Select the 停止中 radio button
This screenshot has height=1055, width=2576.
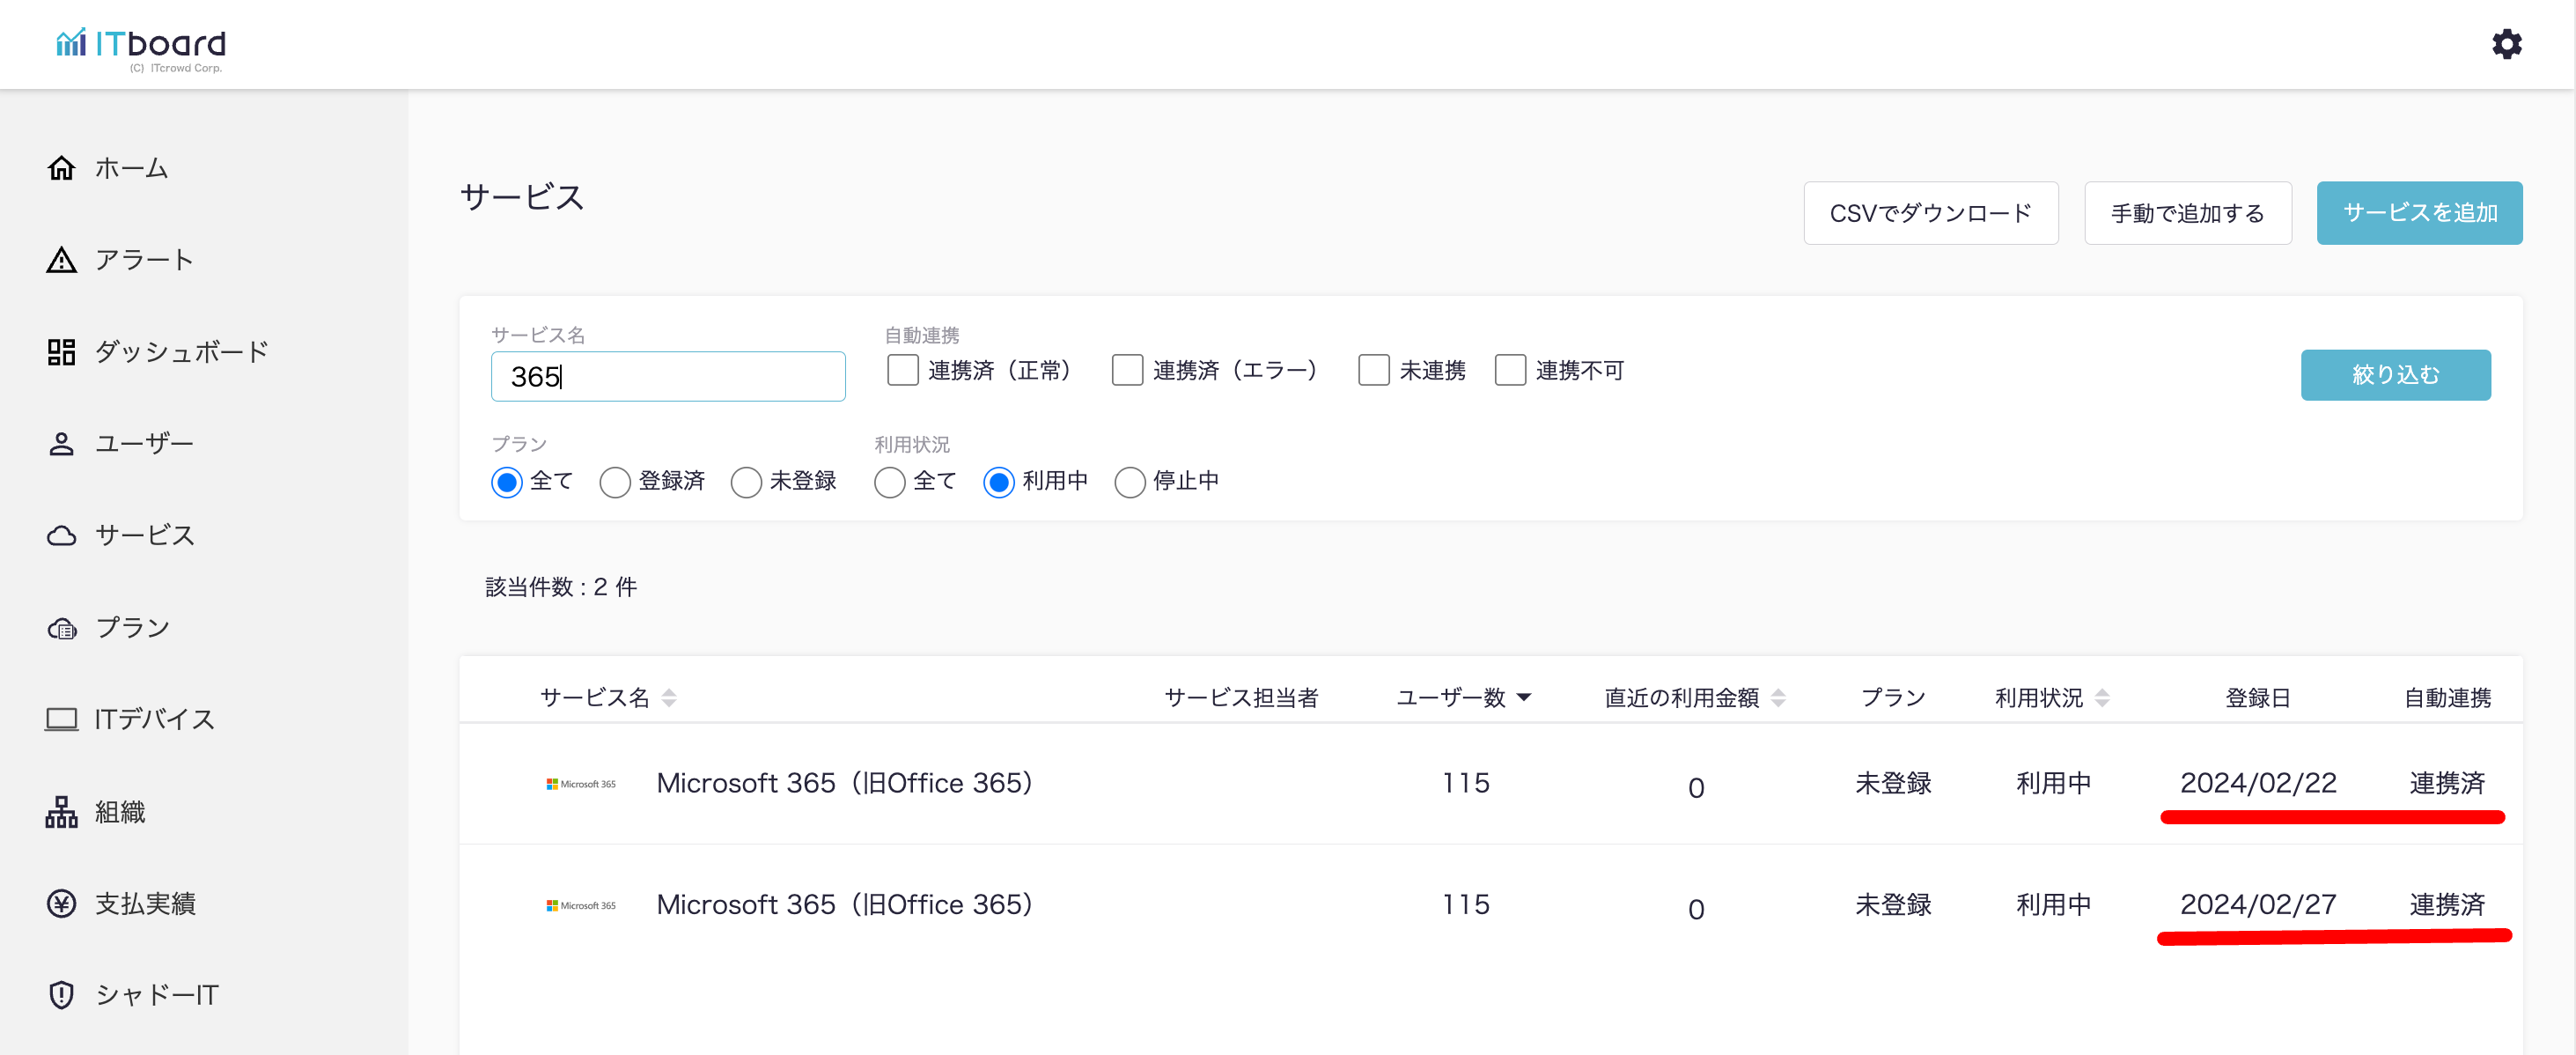coord(1129,482)
